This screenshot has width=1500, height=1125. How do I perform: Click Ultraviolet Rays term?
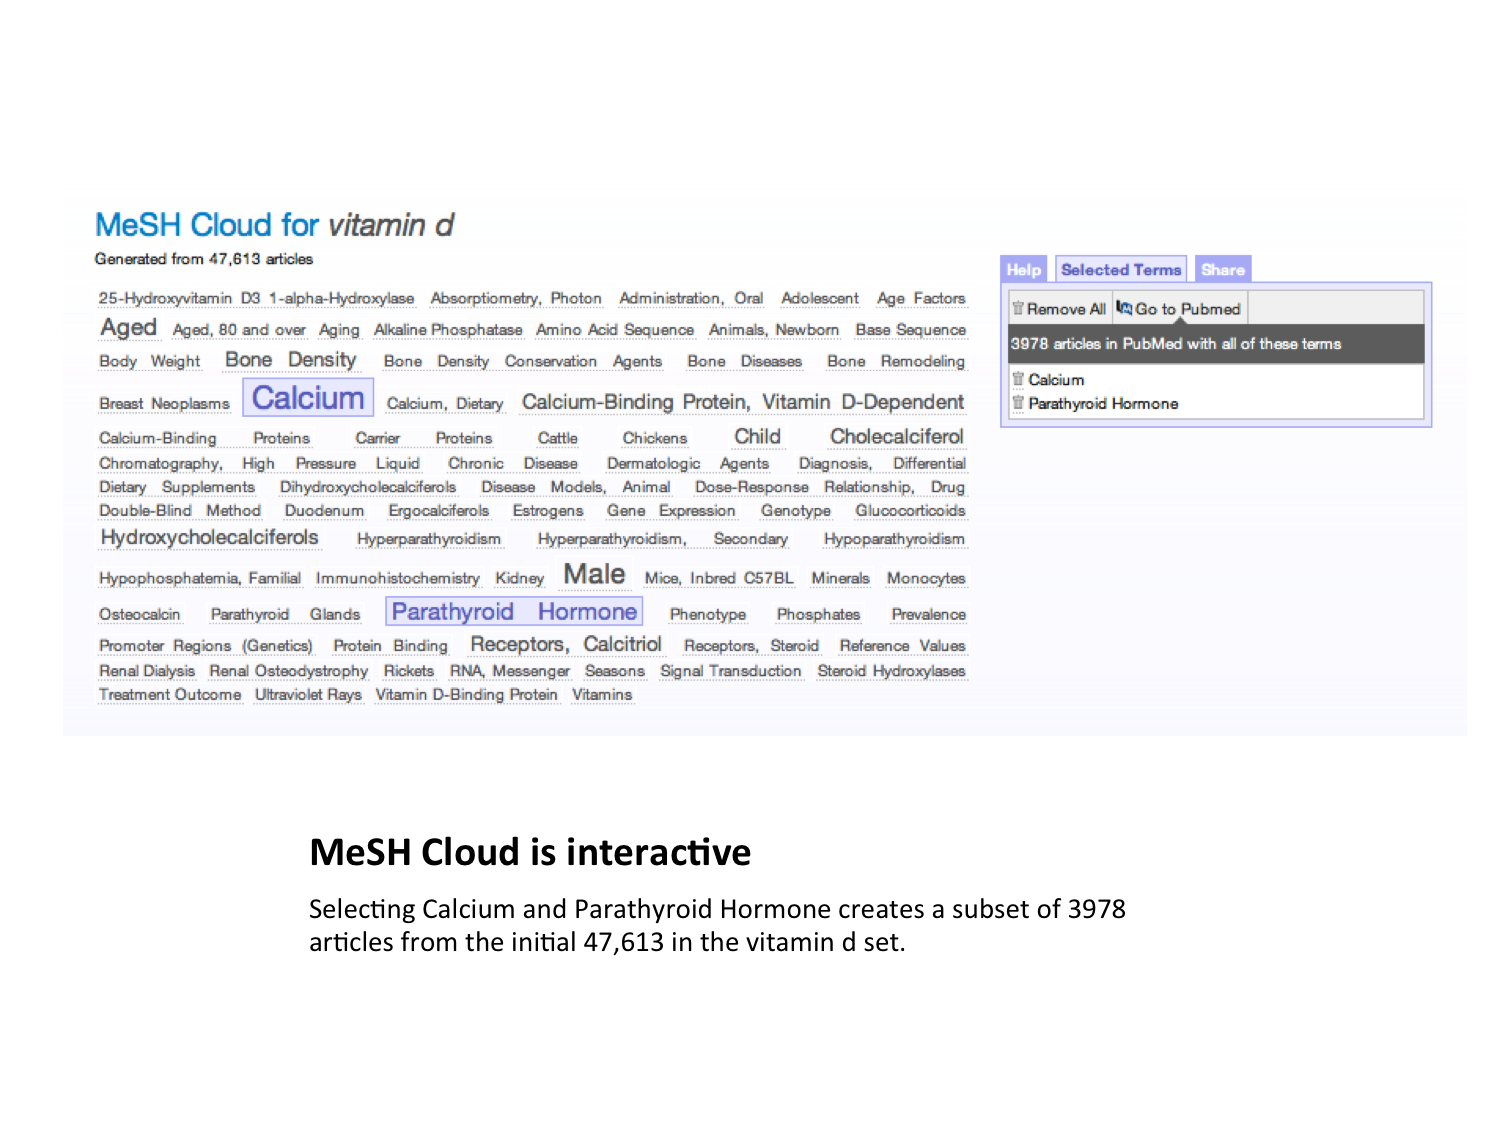308,694
